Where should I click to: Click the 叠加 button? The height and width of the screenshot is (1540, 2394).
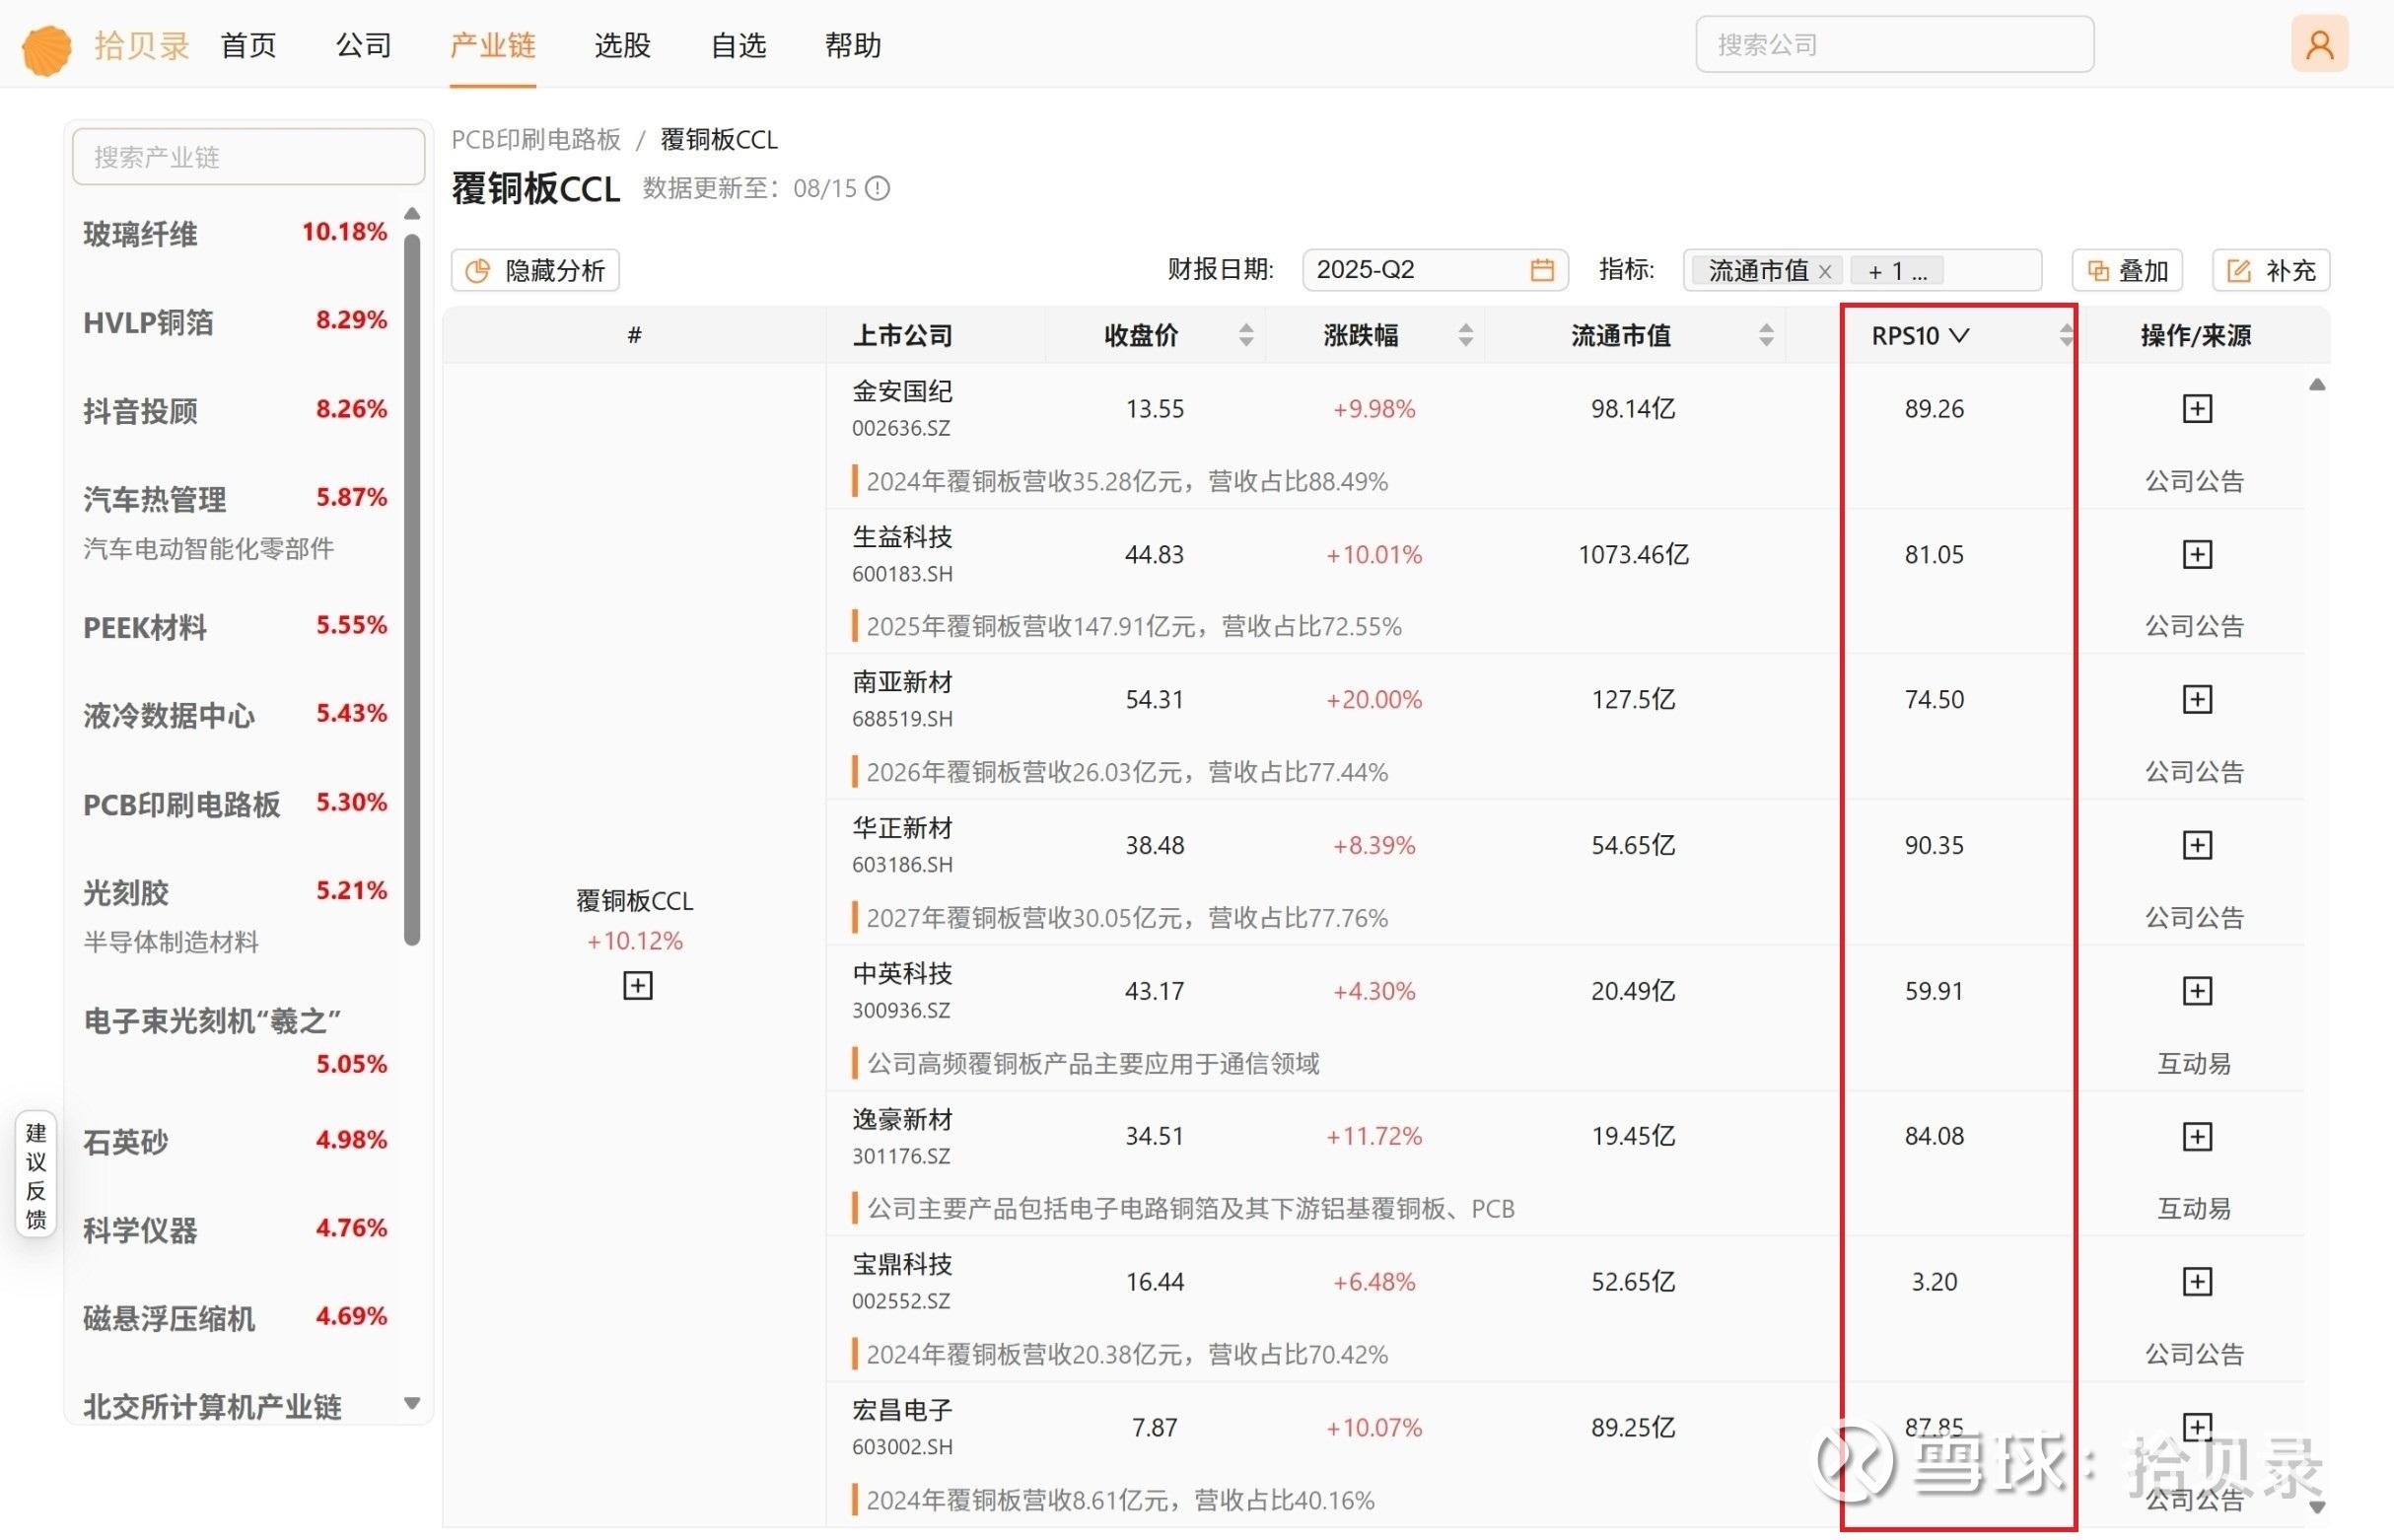(x=2127, y=270)
